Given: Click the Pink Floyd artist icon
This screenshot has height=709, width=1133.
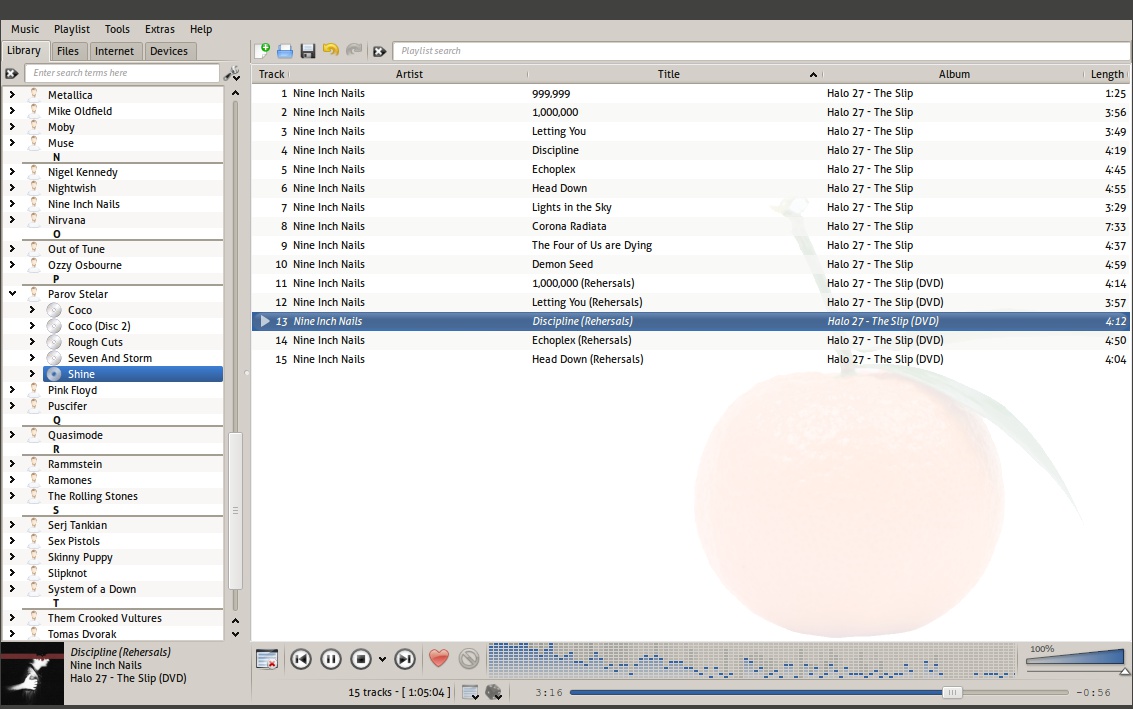Looking at the screenshot, I should [x=34, y=390].
